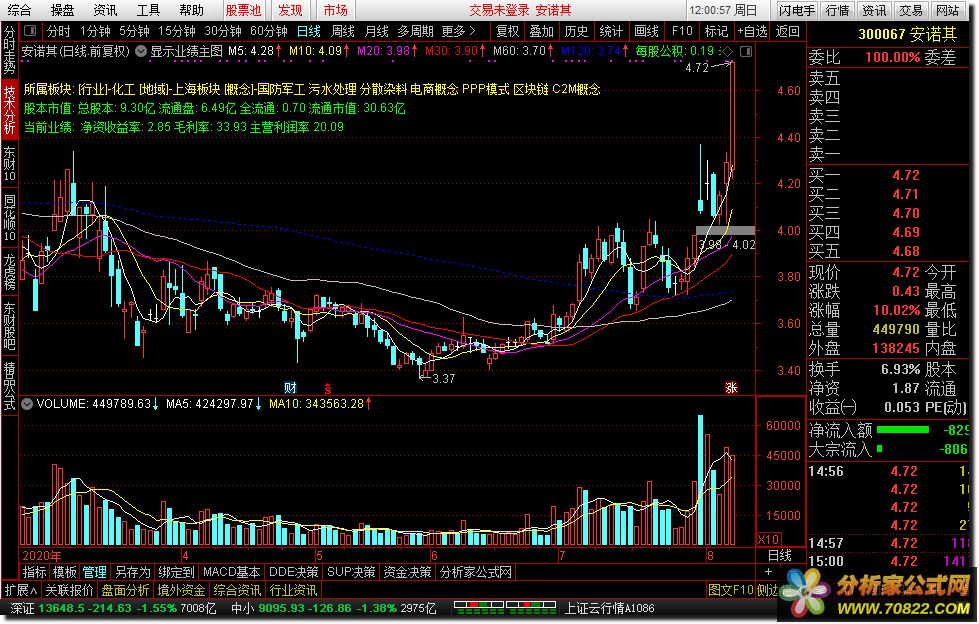Screen dimensions: 979x624
Task: Select the DDE决策 indicator tab
Action: pyautogui.click(x=293, y=572)
